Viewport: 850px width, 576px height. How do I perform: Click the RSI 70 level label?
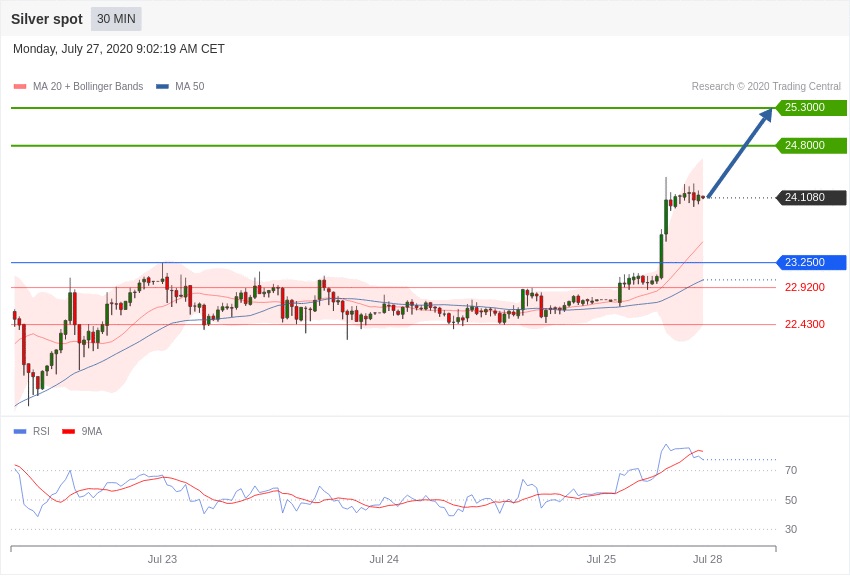click(791, 470)
